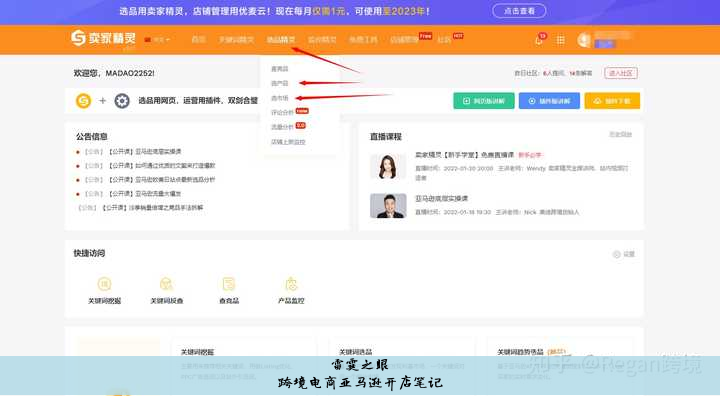The image size is (720, 396).
Task: Open the apps grid icon
Action: click(x=561, y=40)
